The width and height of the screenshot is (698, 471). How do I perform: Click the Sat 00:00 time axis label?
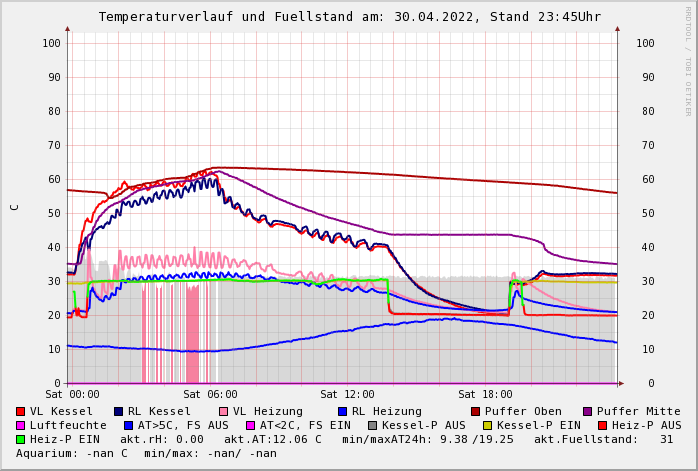point(72,395)
